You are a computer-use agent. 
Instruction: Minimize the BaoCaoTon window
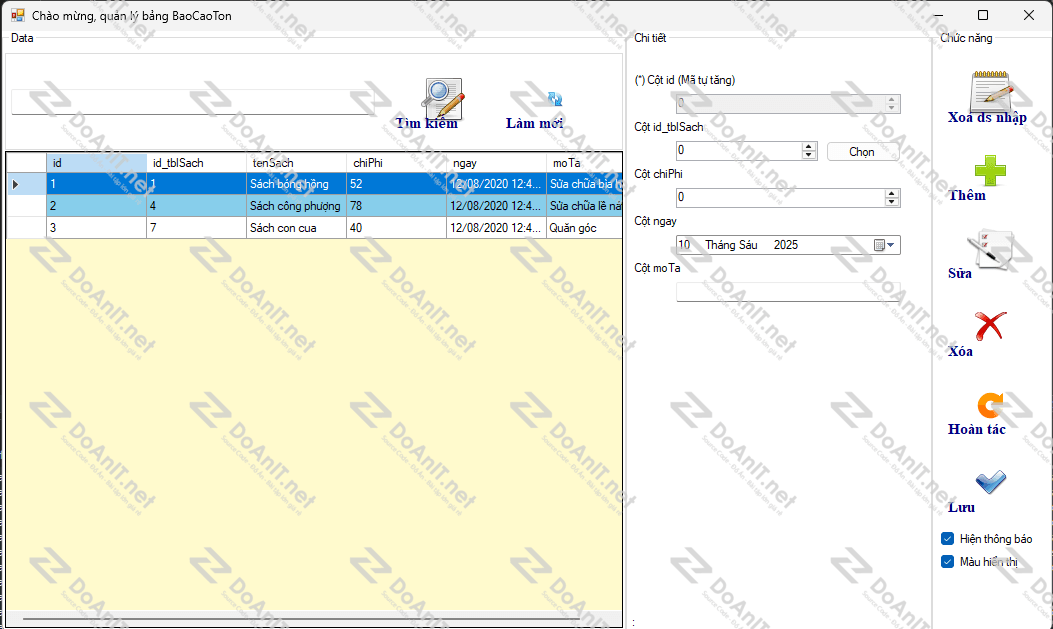coord(938,15)
